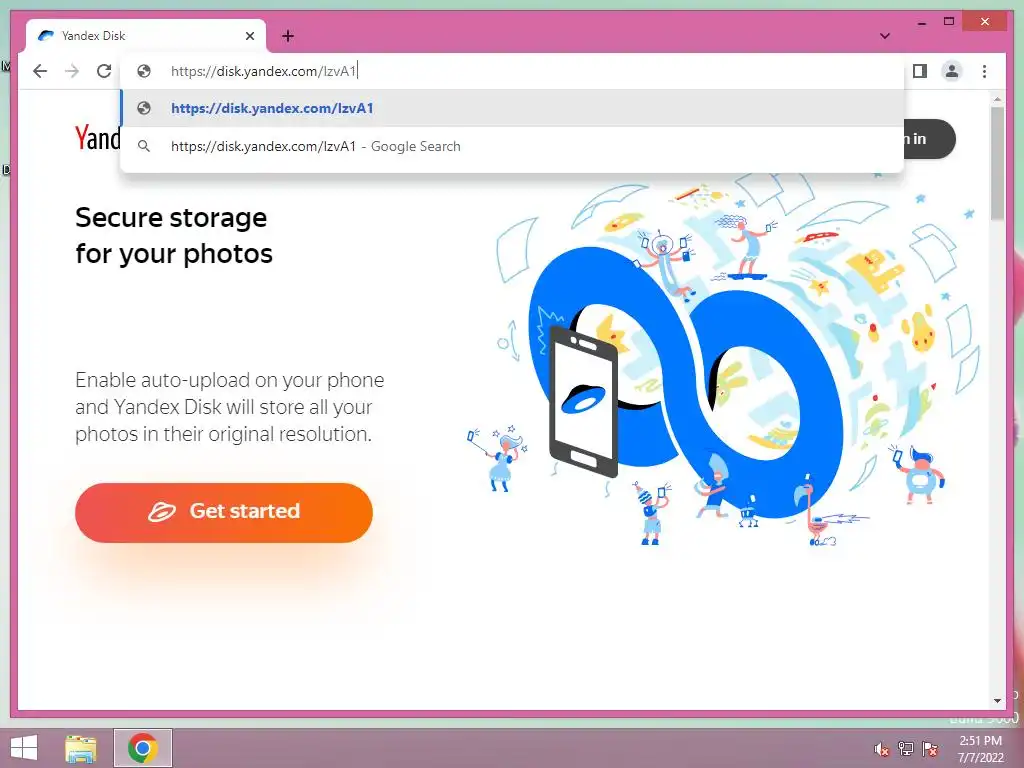1024x768 pixels.
Task: Minimize the Chrome window
Action: 921,22
